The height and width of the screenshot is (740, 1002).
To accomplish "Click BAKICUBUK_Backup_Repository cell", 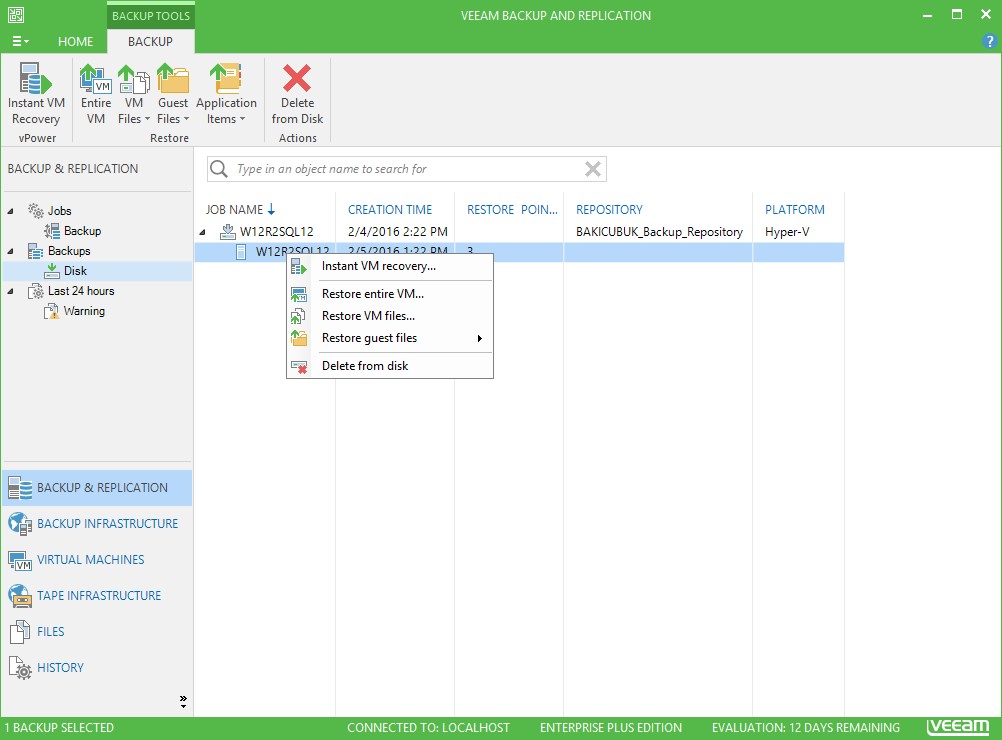I will [659, 231].
